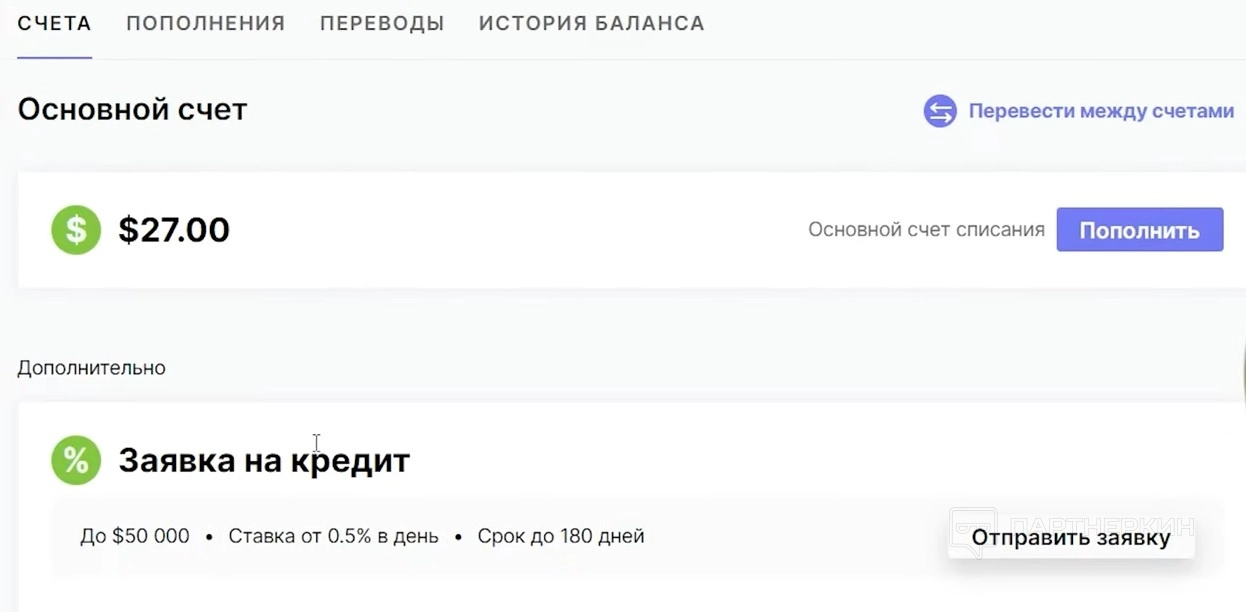Open the СЧЕТА tab
The width and height of the screenshot is (1246, 612).
point(55,23)
